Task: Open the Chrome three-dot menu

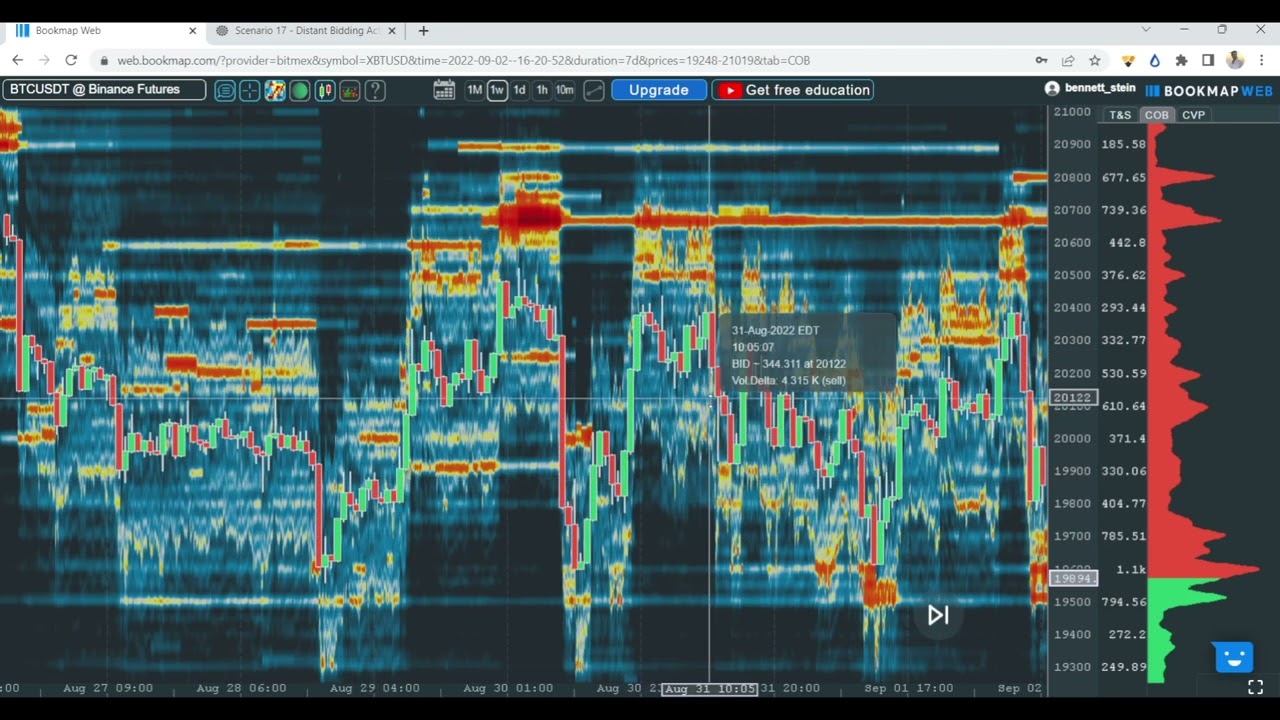Action: [x=1261, y=61]
